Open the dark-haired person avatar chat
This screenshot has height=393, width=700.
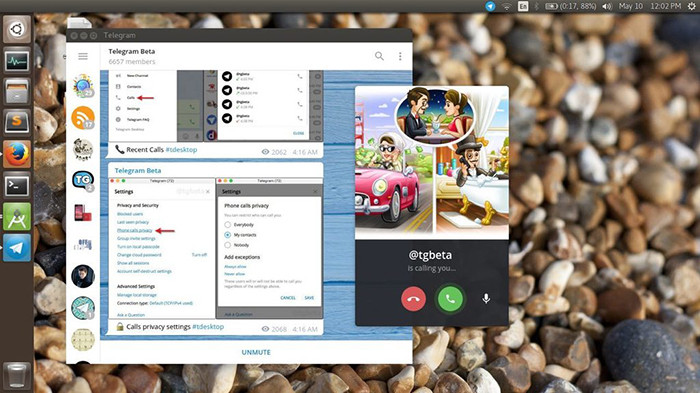point(83,276)
